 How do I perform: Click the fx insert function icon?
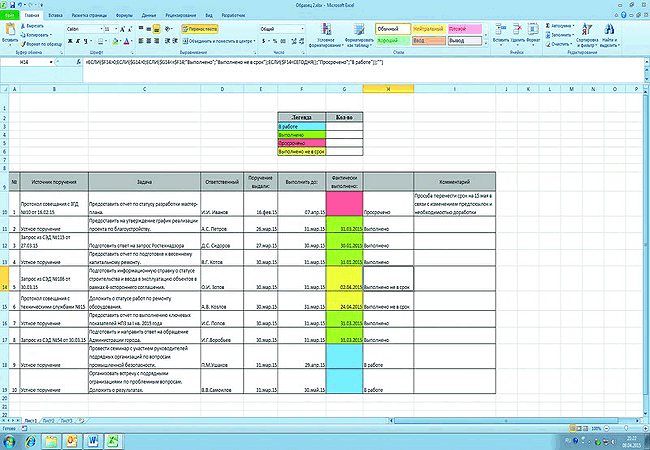coord(79,62)
